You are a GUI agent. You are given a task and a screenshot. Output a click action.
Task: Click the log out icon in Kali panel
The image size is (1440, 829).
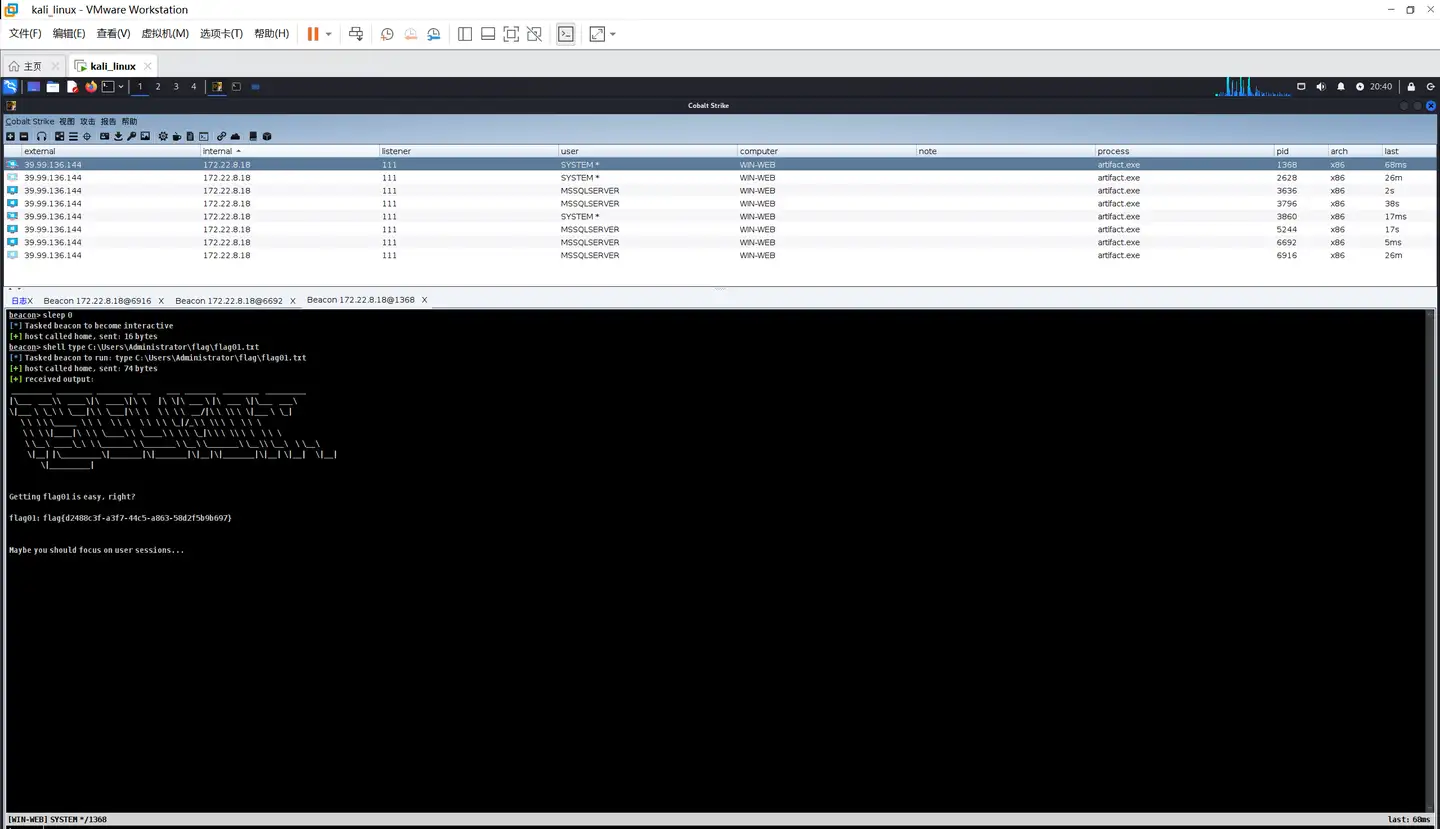1431,87
